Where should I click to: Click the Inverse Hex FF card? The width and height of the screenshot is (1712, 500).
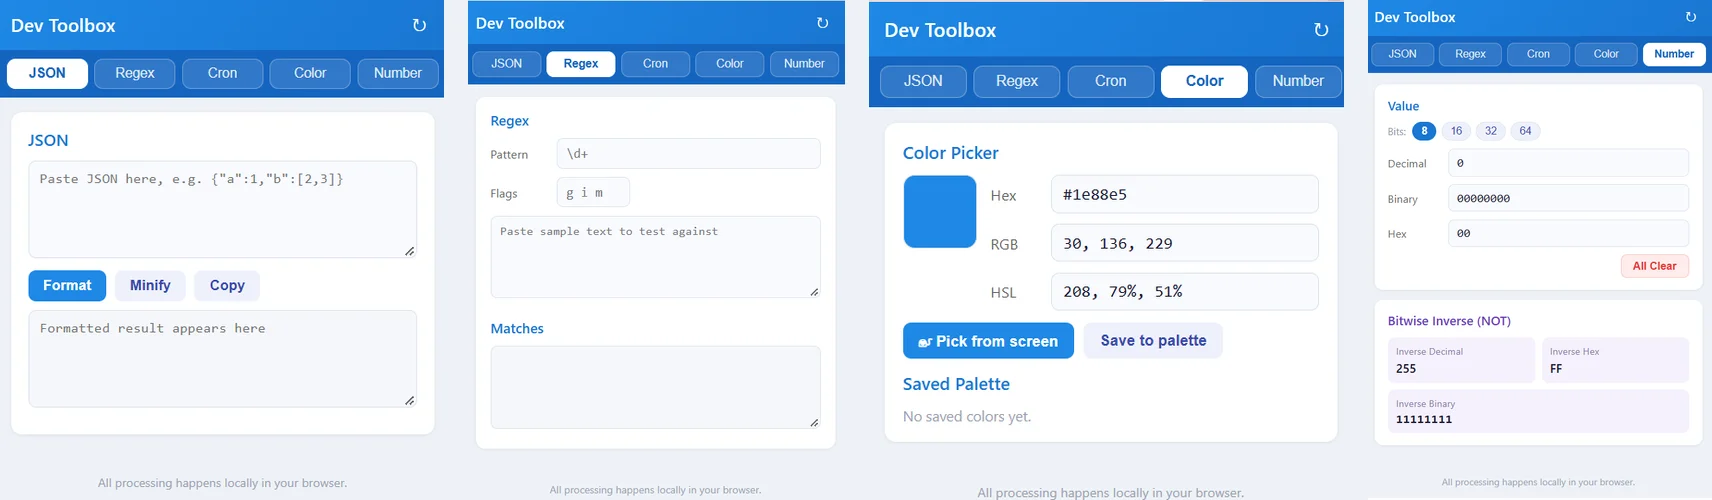(1615, 361)
